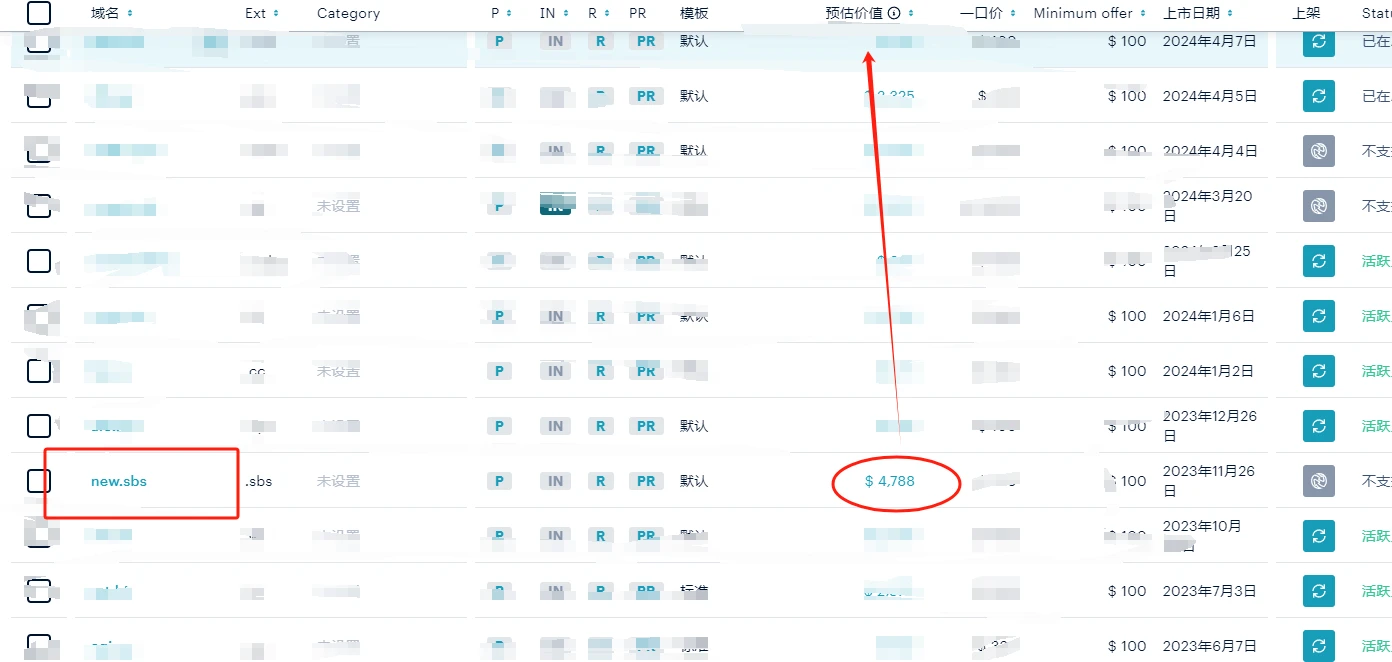
Task: Toggle the select-all checkbox in the table header
Action: click(38, 13)
